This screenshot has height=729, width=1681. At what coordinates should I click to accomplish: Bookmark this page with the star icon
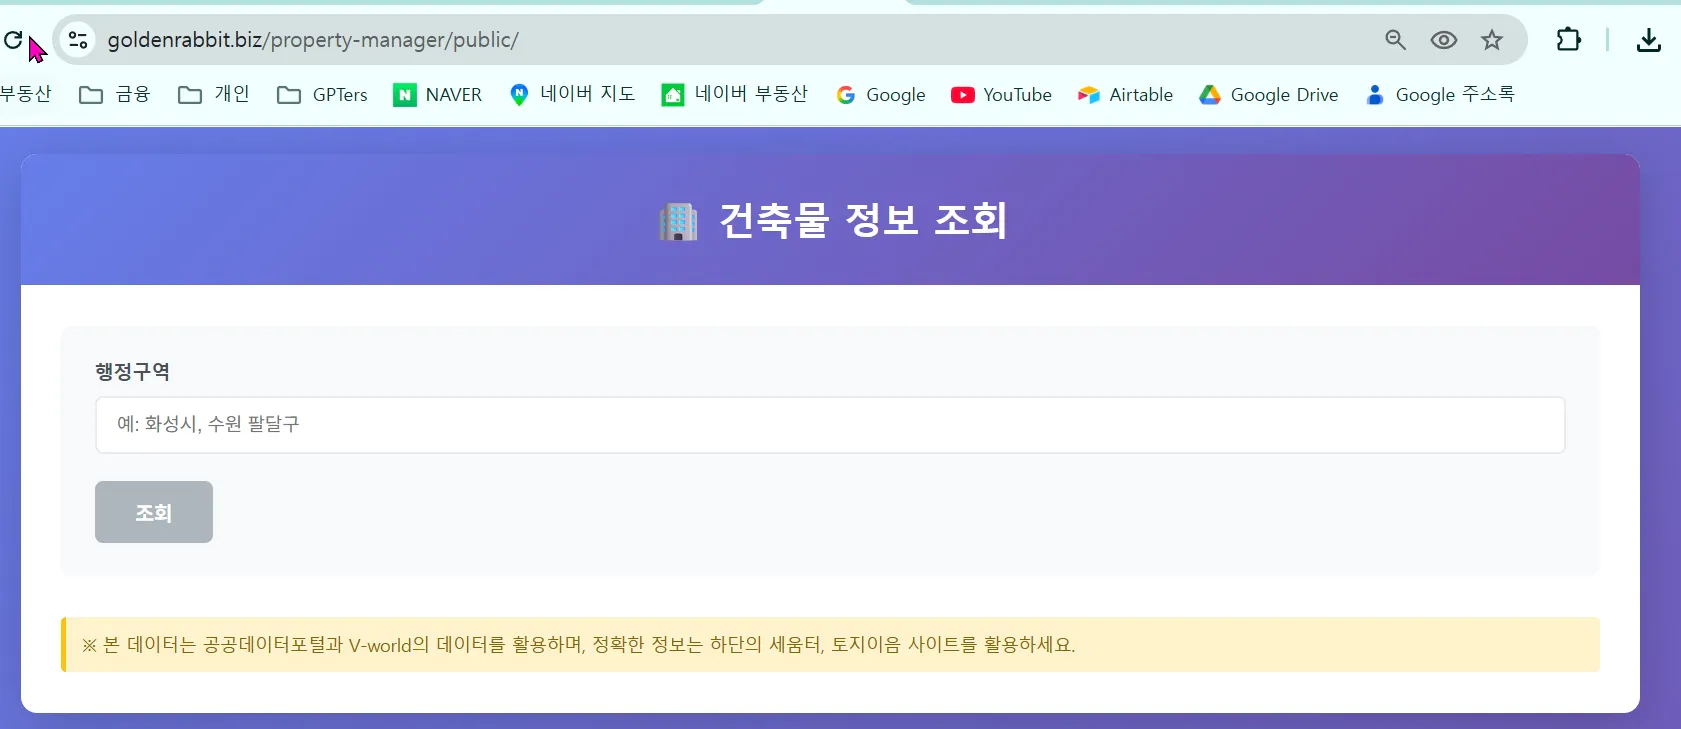click(1492, 40)
